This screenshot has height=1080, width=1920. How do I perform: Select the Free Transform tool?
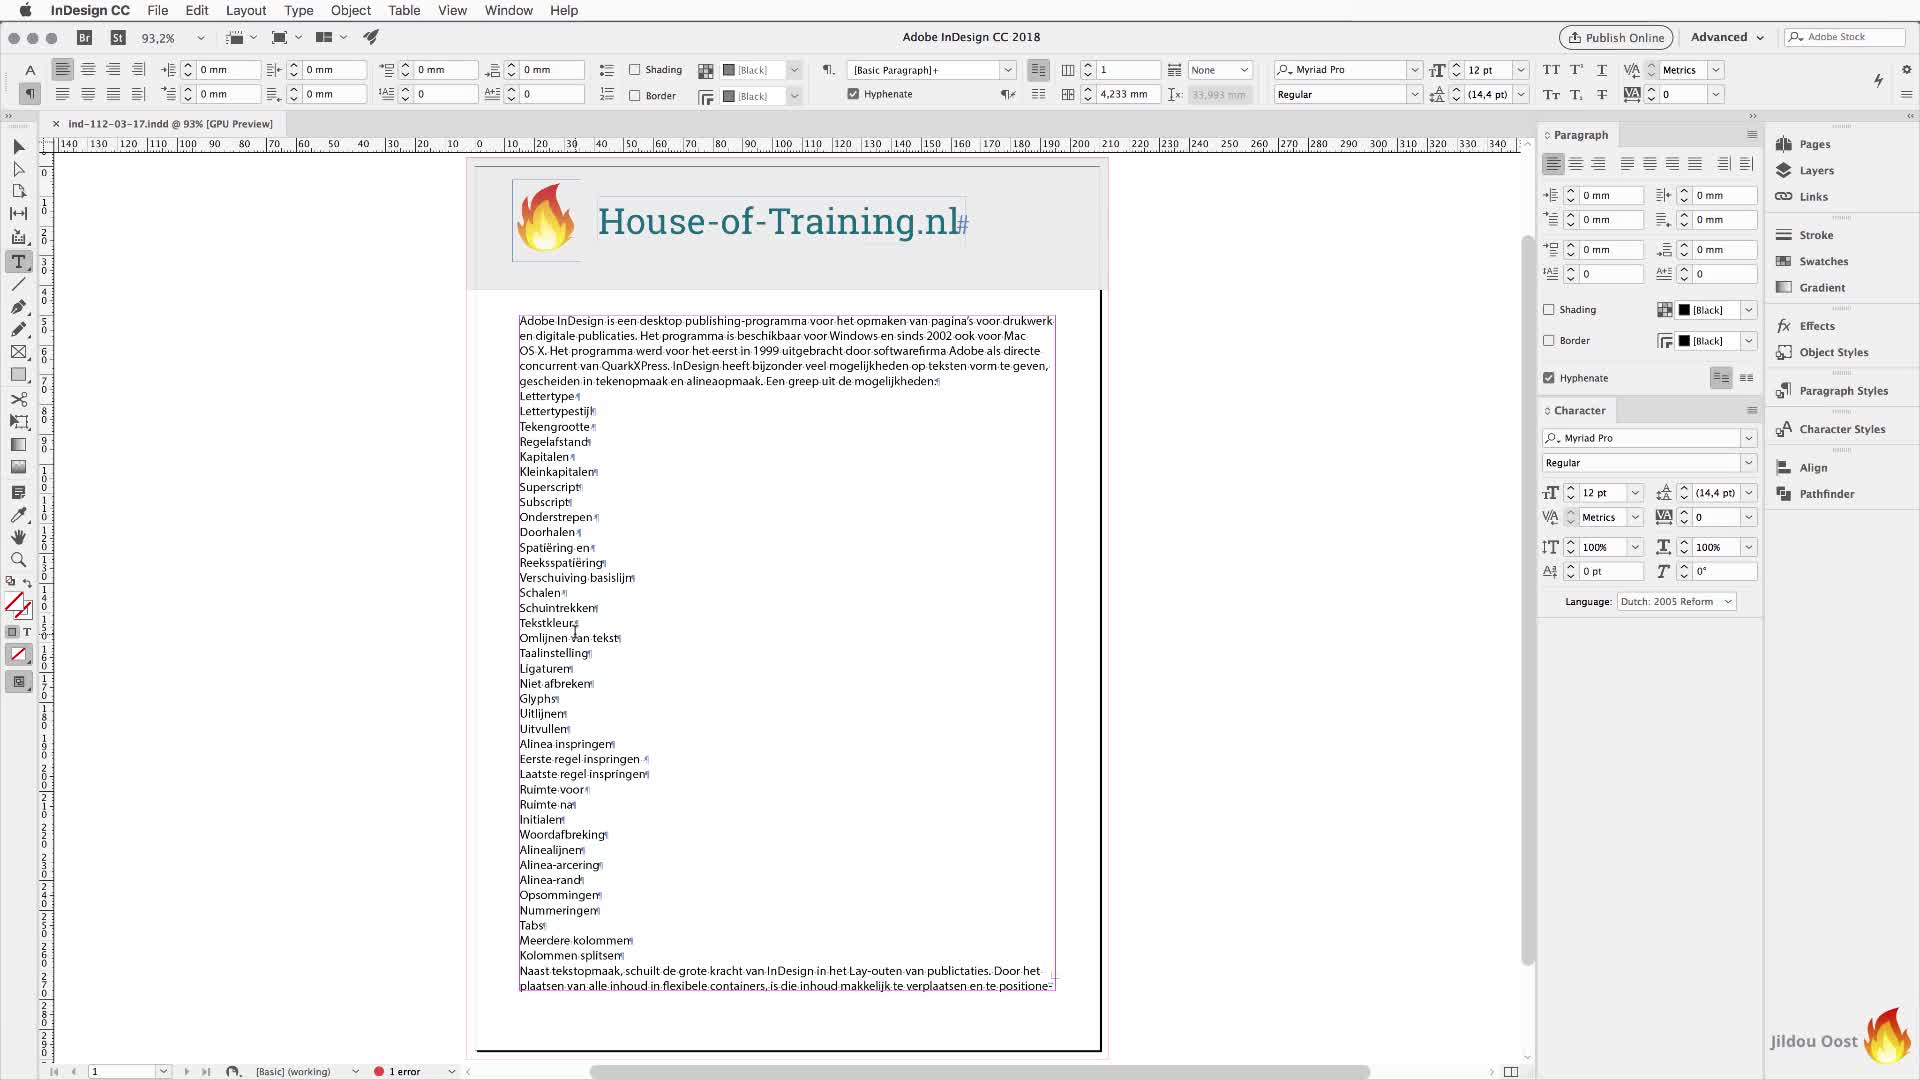coord(19,421)
